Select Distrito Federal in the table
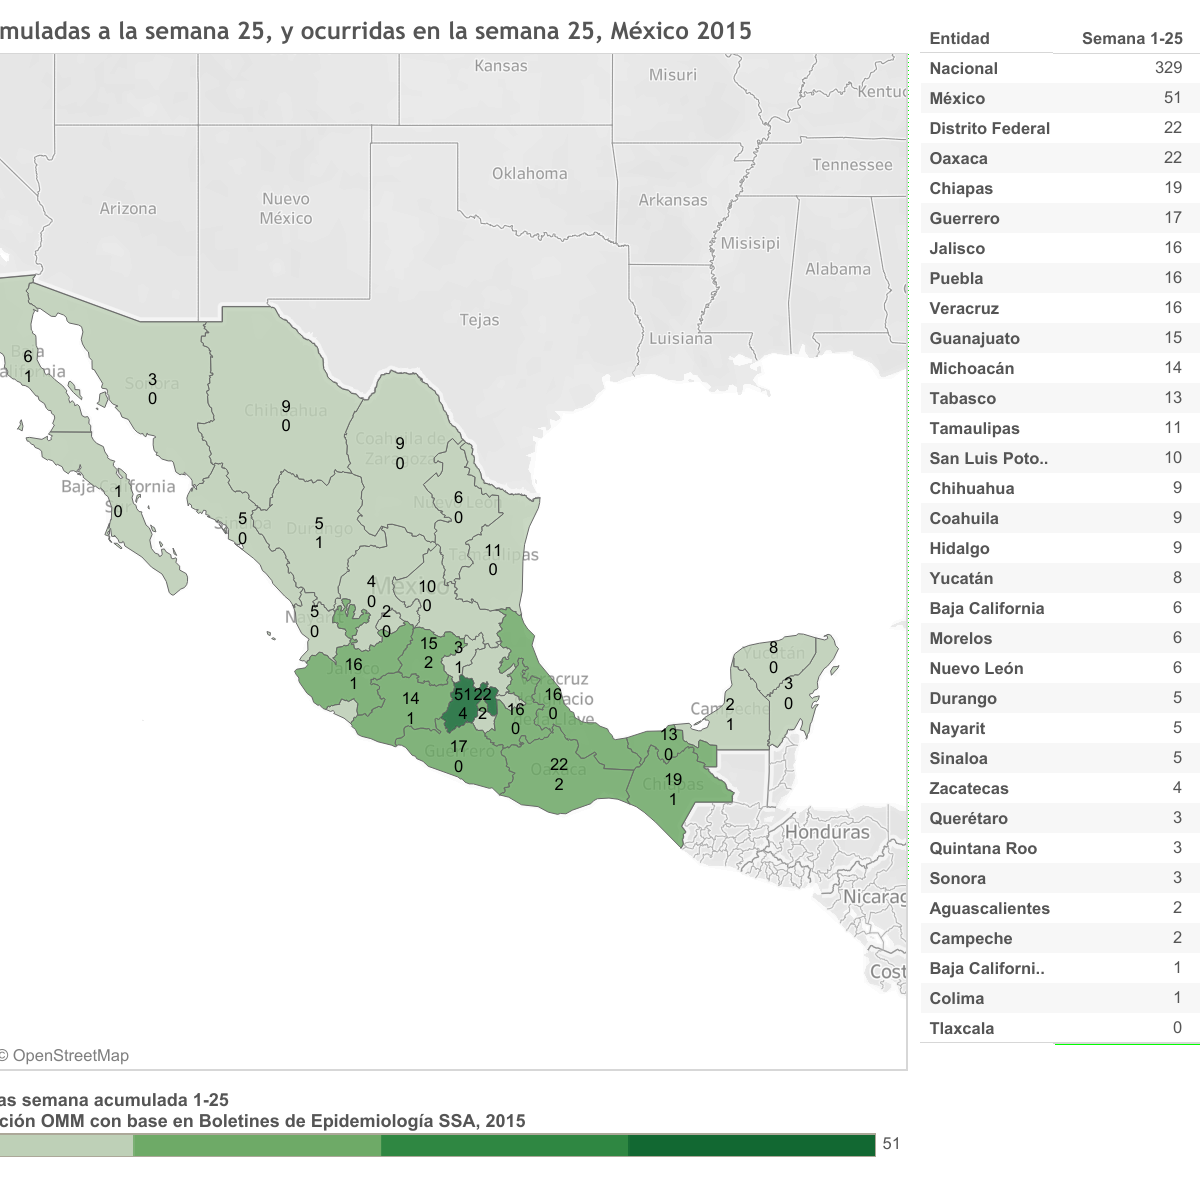 pos(1055,128)
